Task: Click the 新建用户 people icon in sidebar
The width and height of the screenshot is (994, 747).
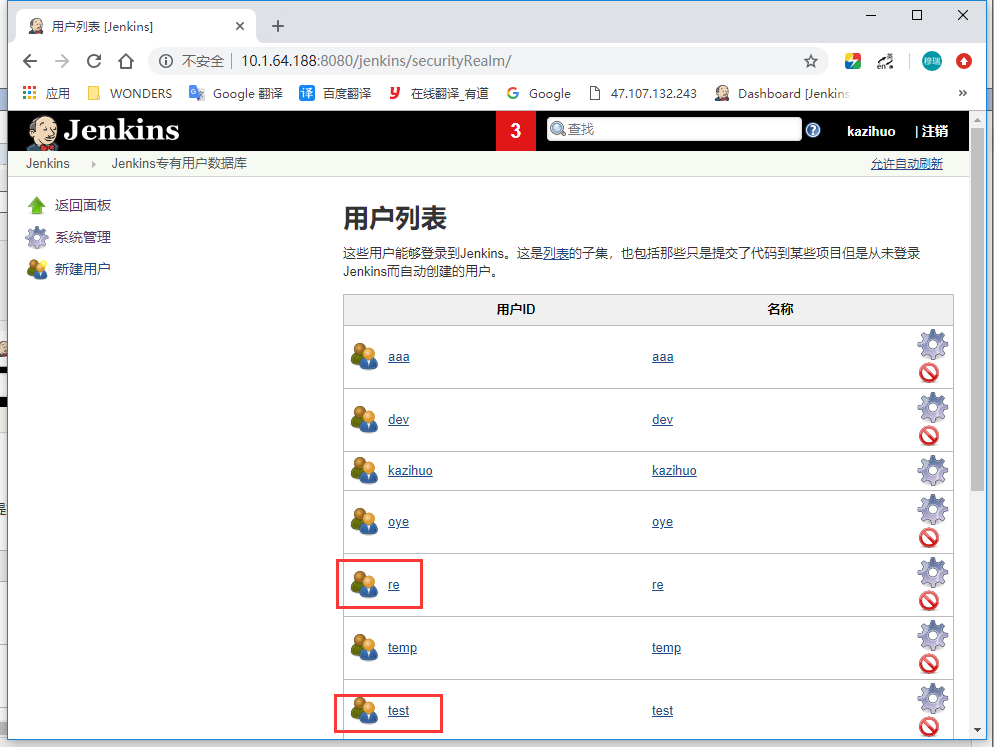Action: (37, 269)
